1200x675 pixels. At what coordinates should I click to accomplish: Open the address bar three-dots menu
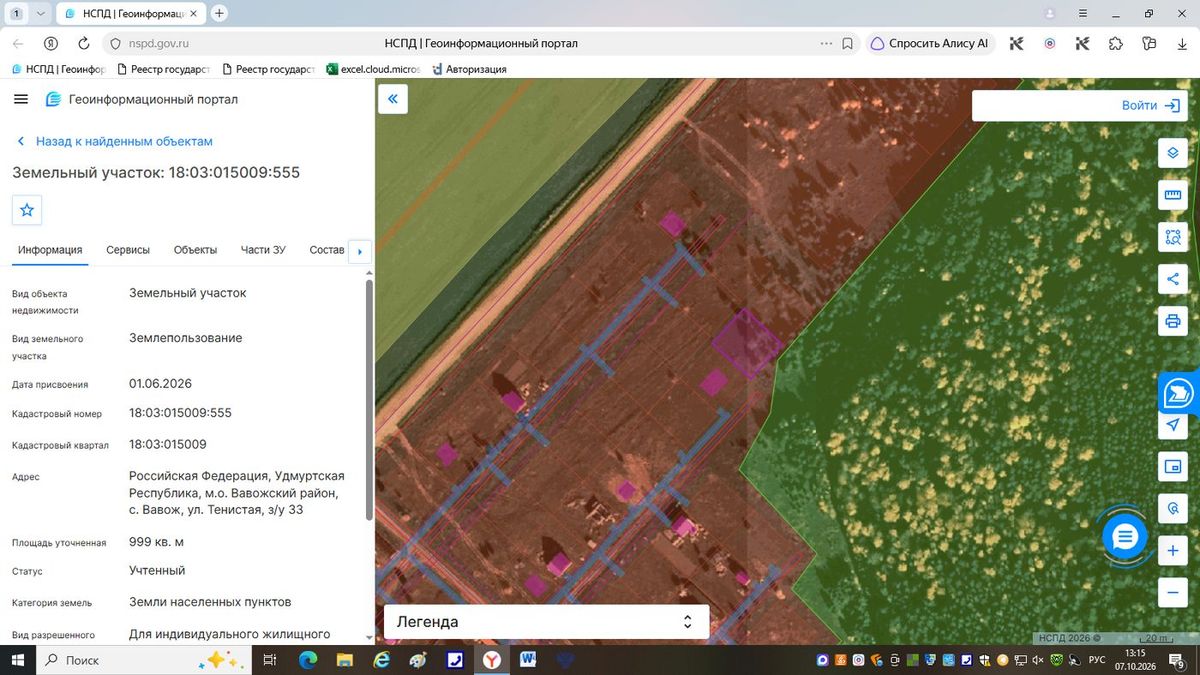(826, 44)
